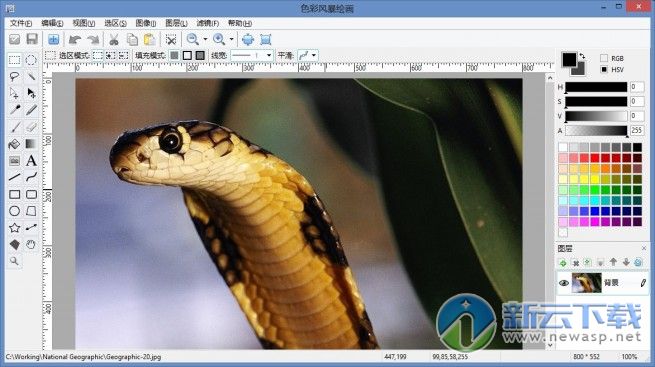The image size is (655, 367).
Task: Expand the zoom out dropdown arrow
Action: pos(205,39)
